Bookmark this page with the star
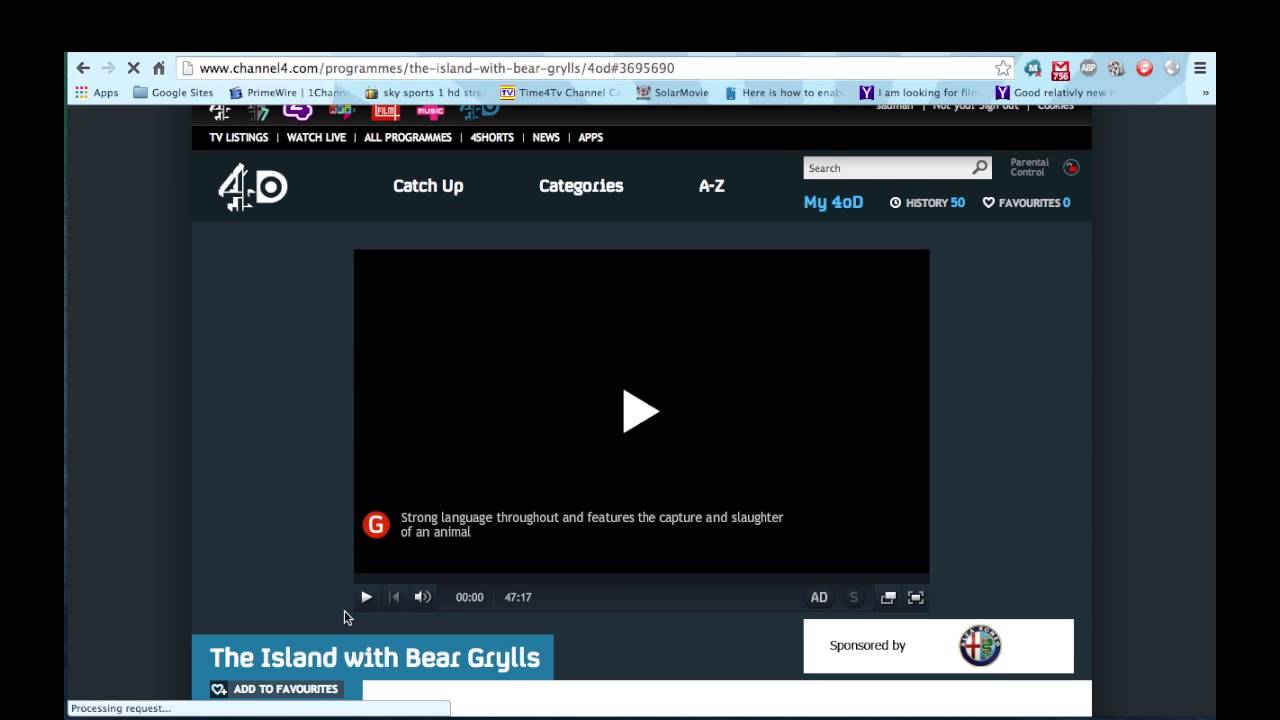Viewport: 1280px width, 720px height. click(x=1002, y=68)
